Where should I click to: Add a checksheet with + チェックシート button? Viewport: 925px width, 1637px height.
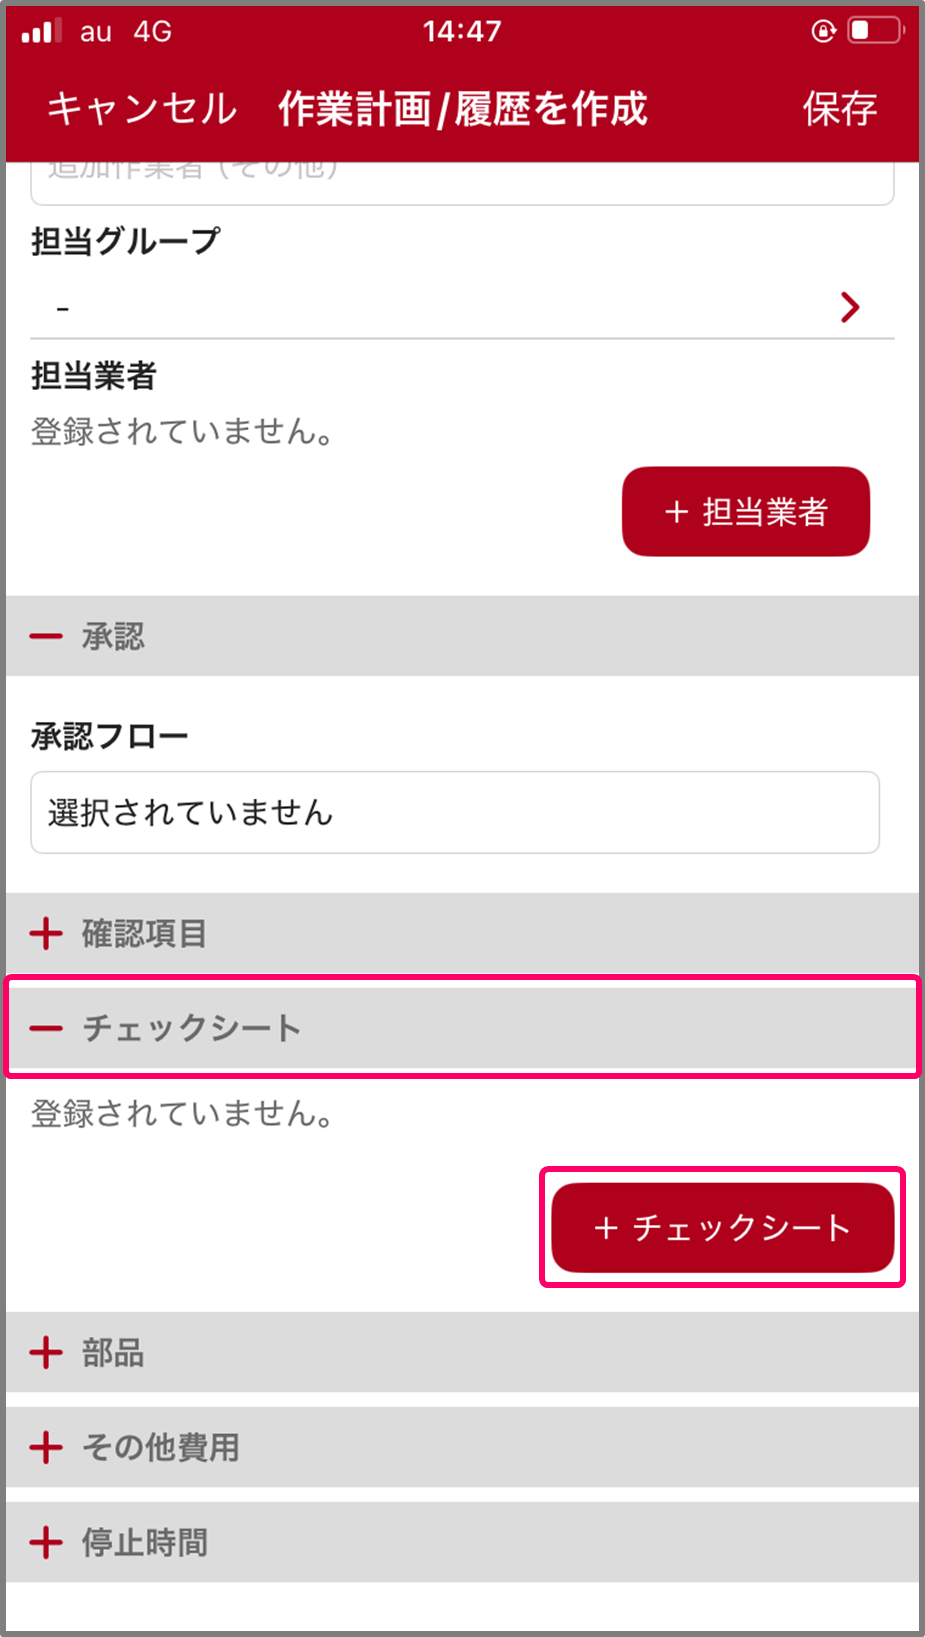[722, 1227]
